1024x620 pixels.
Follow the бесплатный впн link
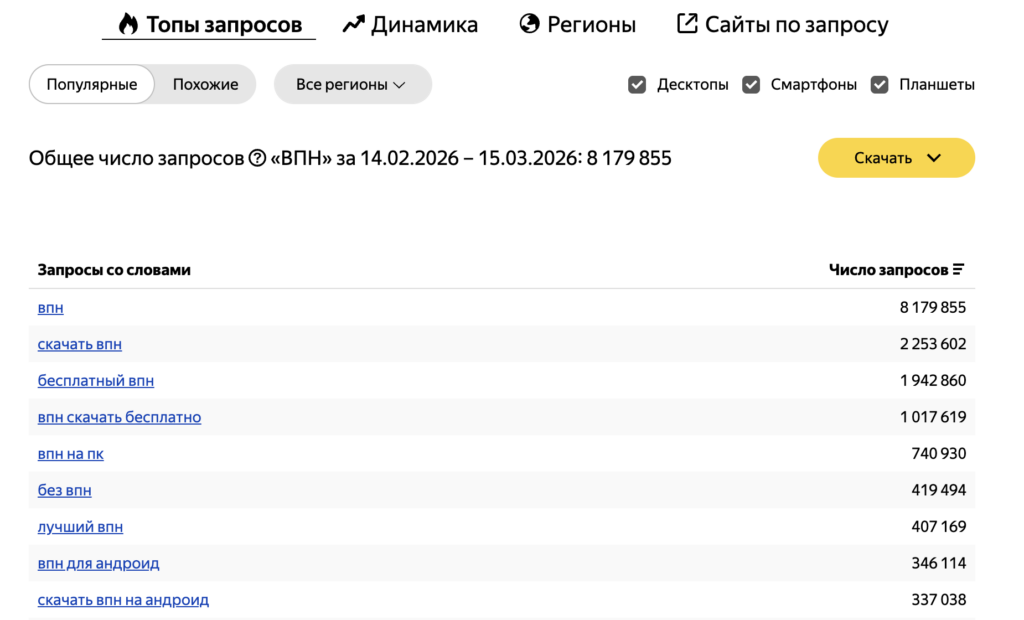[95, 380]
